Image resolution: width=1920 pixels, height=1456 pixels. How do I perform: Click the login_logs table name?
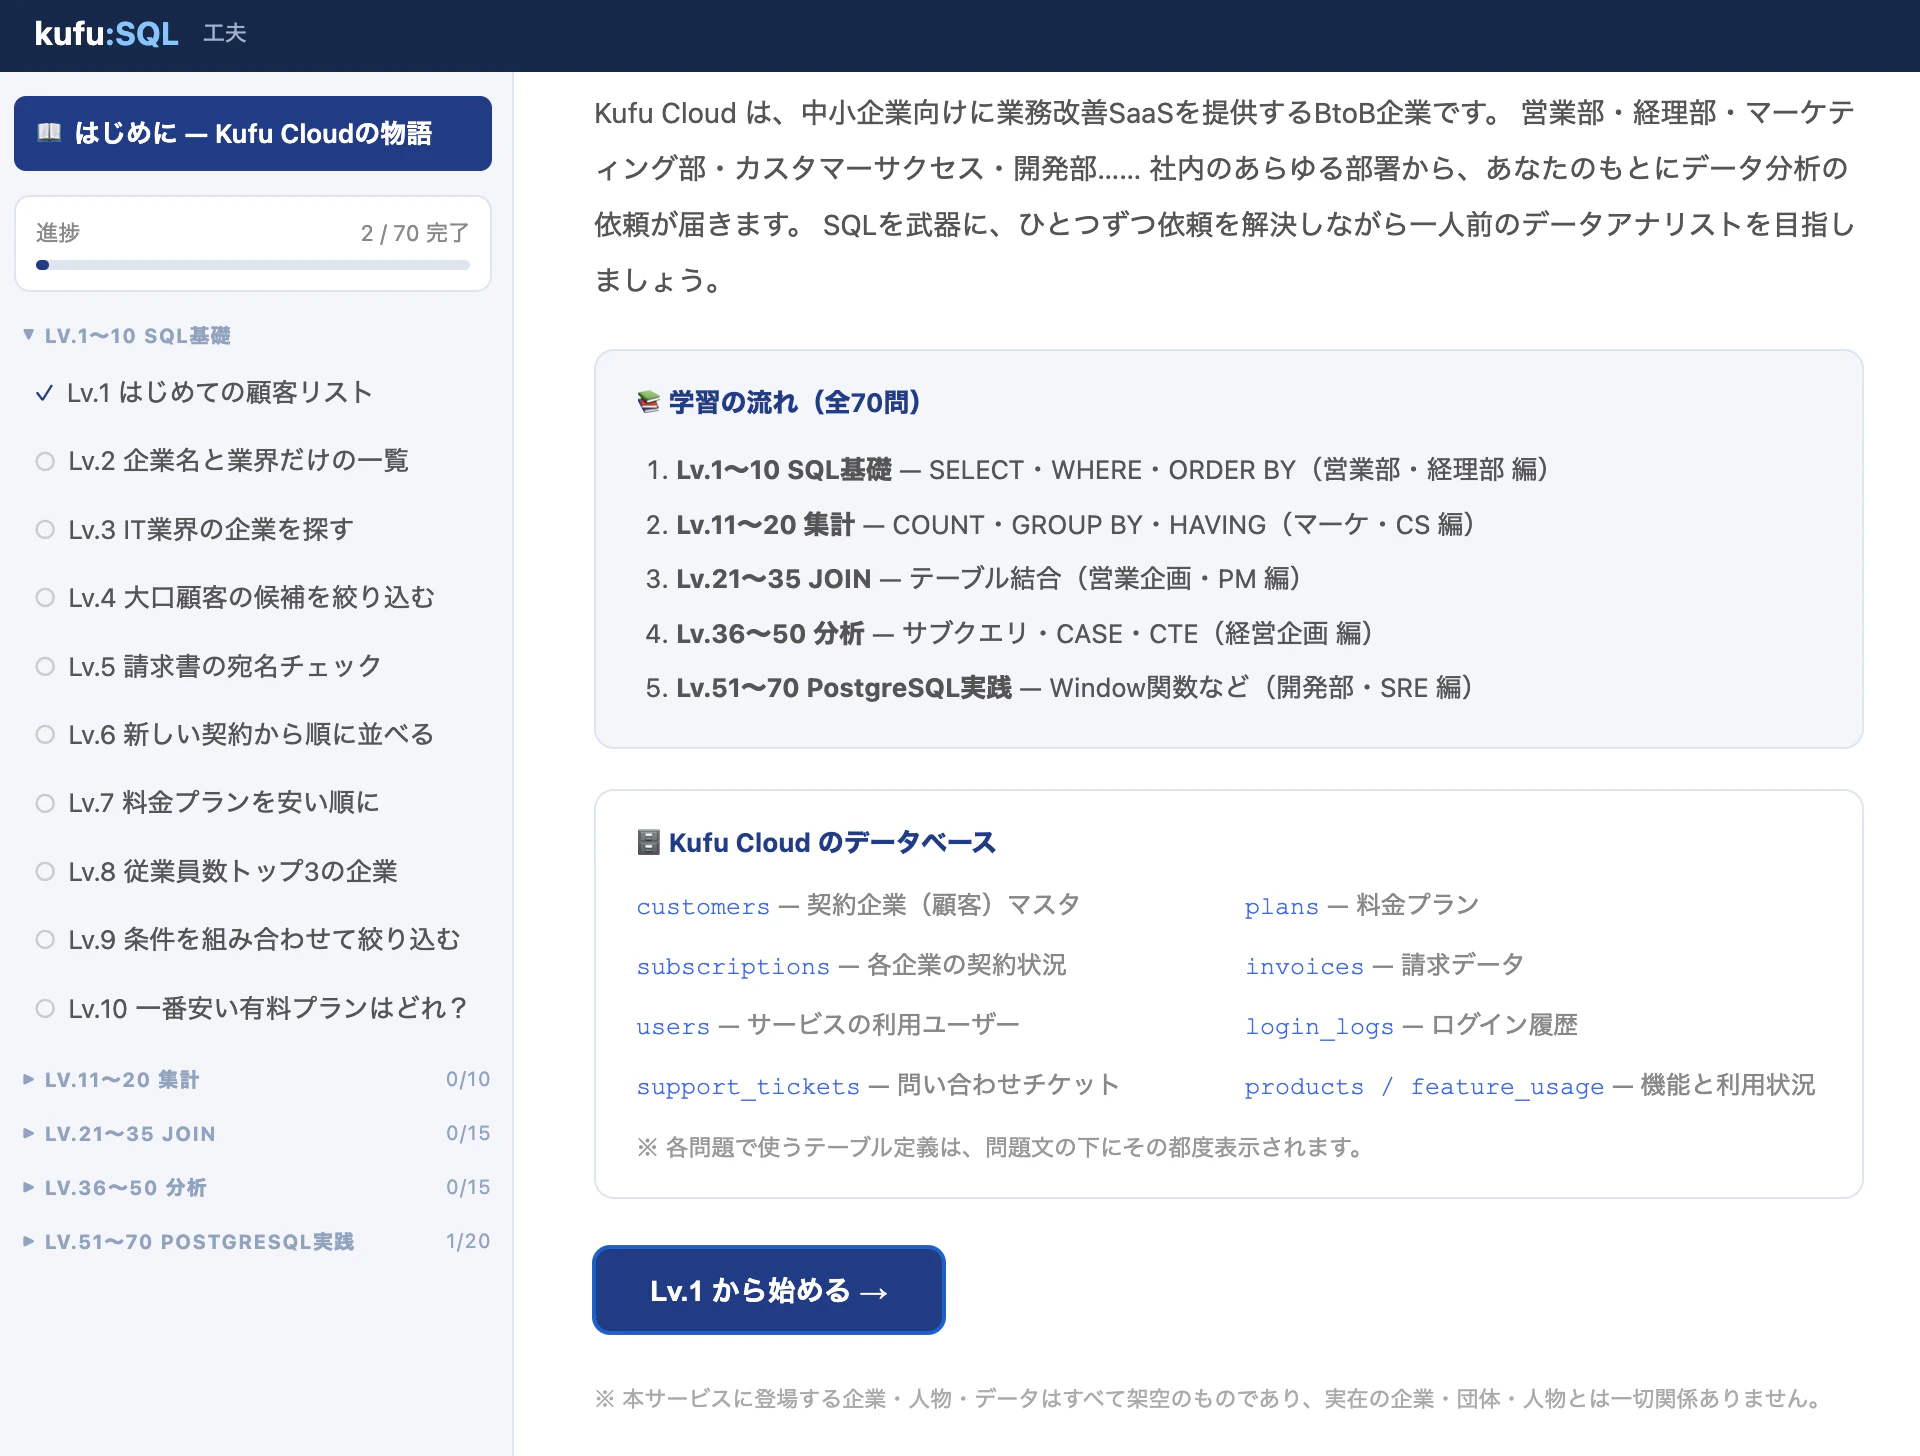point(1319,1027)
